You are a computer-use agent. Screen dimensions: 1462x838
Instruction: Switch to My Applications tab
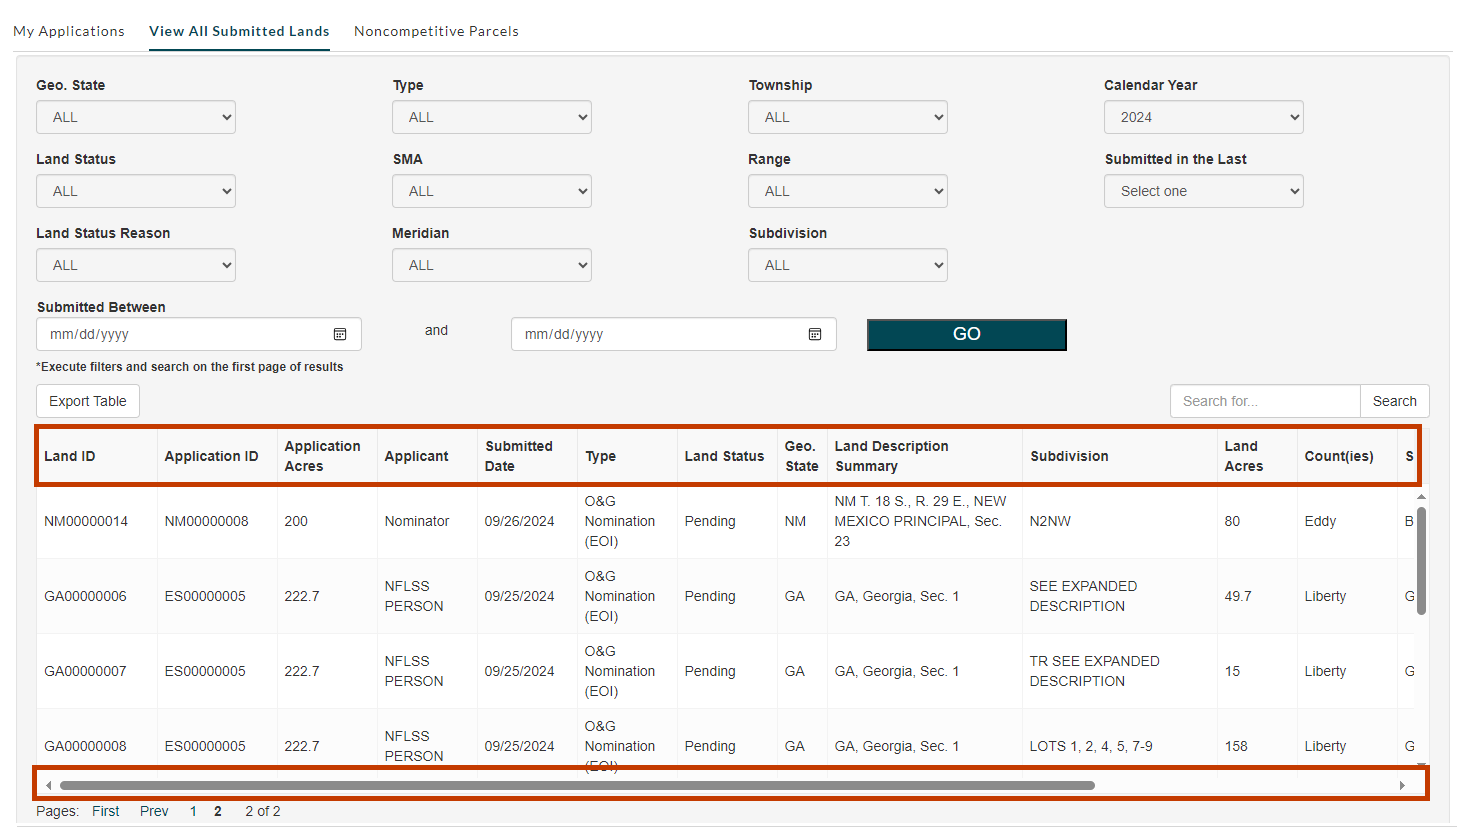pos(69,31)
